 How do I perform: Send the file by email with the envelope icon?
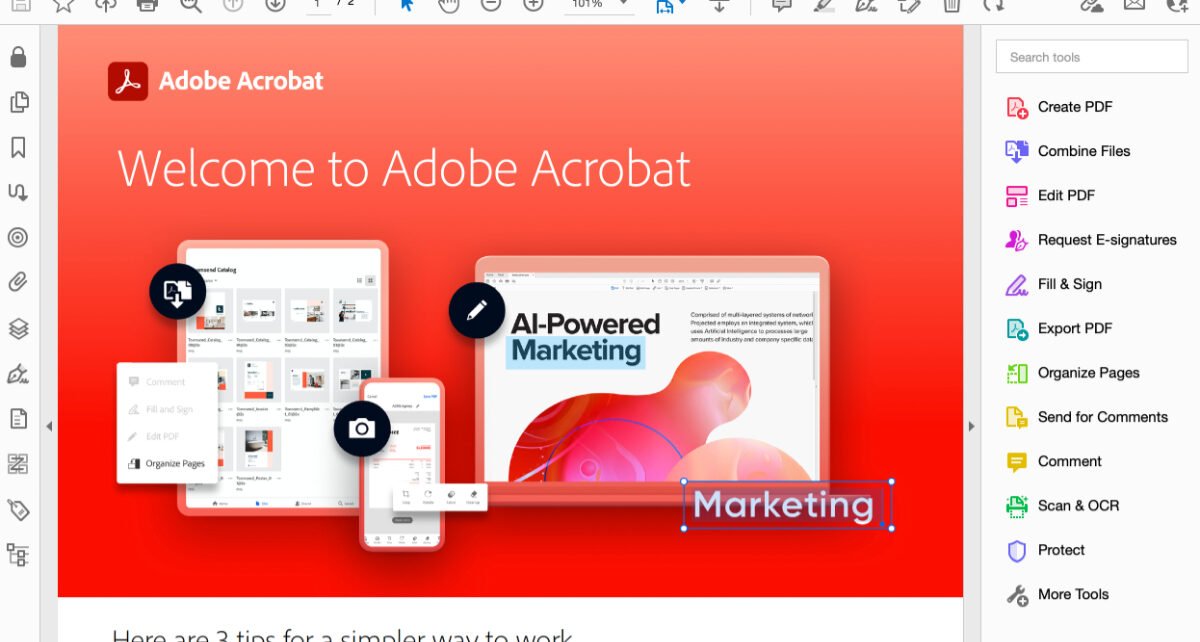[1134, 4]
